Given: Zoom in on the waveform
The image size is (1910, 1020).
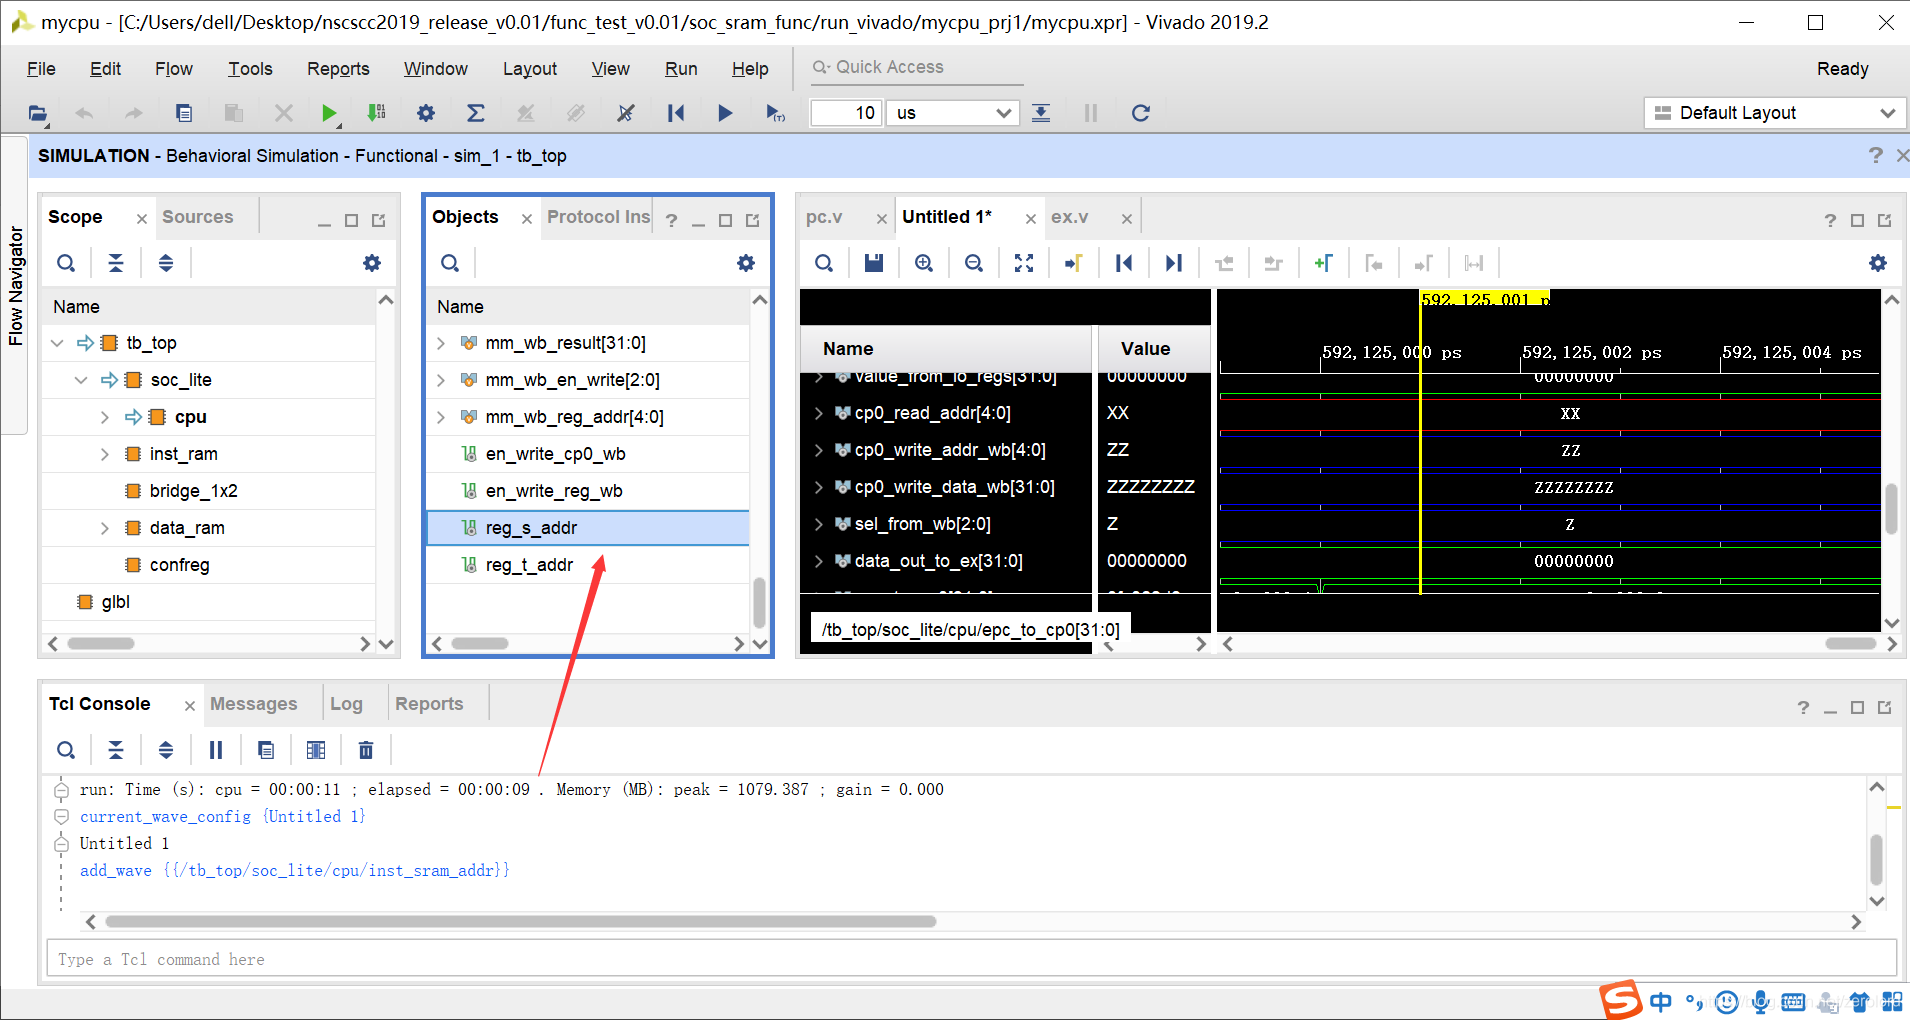Looking at the screenshot, I should 924,263.
